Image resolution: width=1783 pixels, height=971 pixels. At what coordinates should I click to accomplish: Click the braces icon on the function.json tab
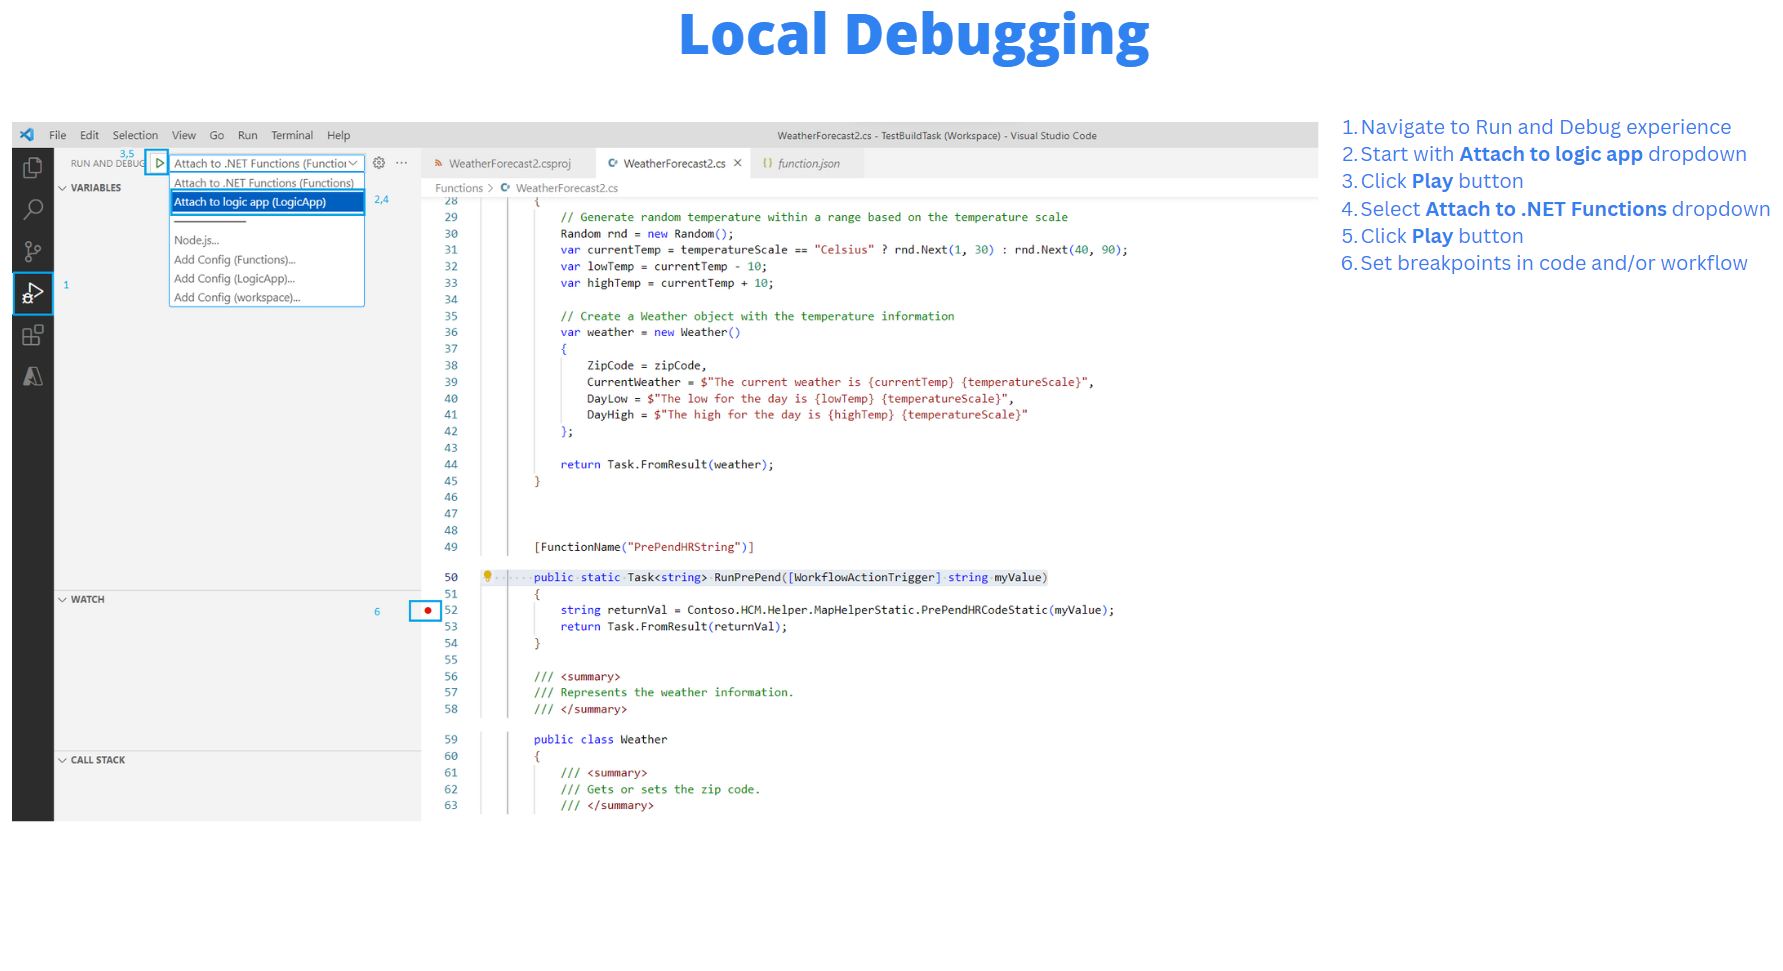768,163
